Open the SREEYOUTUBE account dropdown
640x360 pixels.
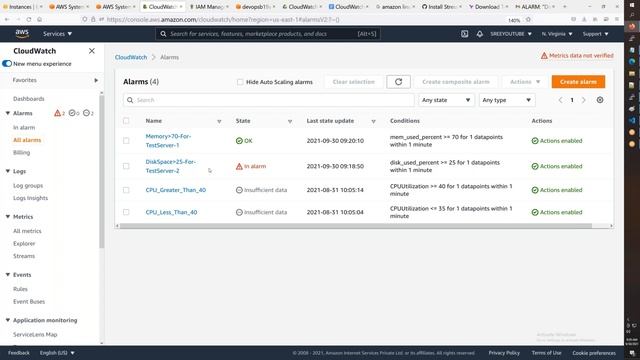(x=511, y=34)
